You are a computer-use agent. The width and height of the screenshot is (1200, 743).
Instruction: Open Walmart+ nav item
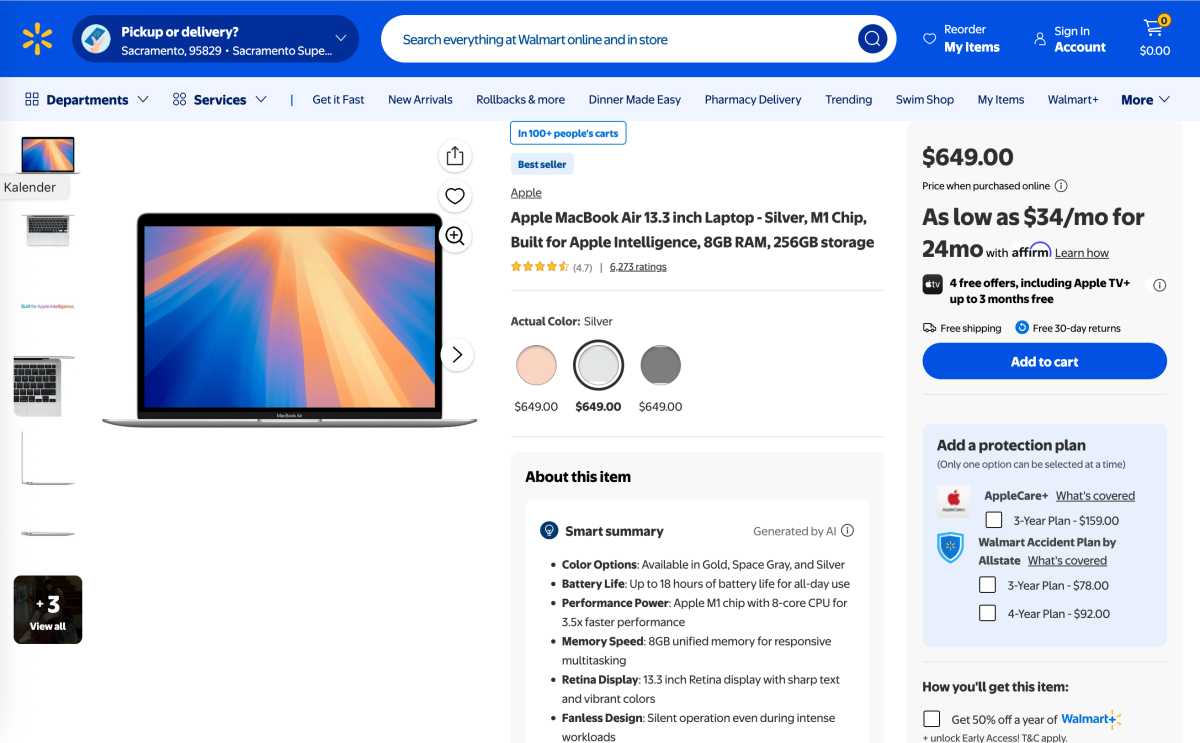coord(1073,99)
